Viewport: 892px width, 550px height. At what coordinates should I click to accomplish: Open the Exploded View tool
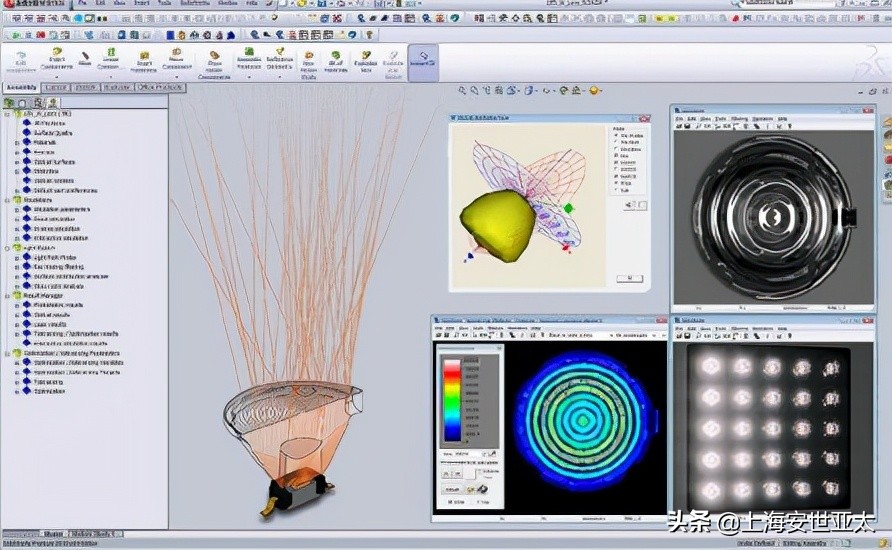(x=366, y=62)
